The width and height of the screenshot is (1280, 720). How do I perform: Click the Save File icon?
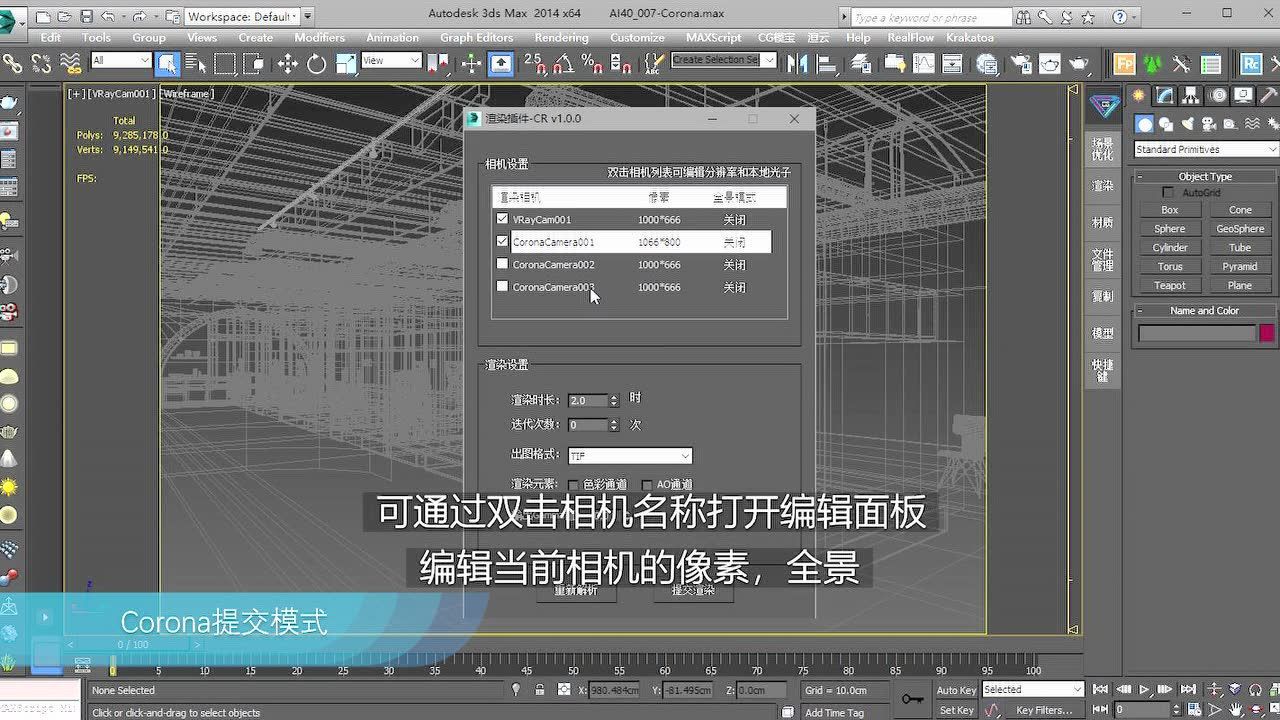tap(86, 16)
